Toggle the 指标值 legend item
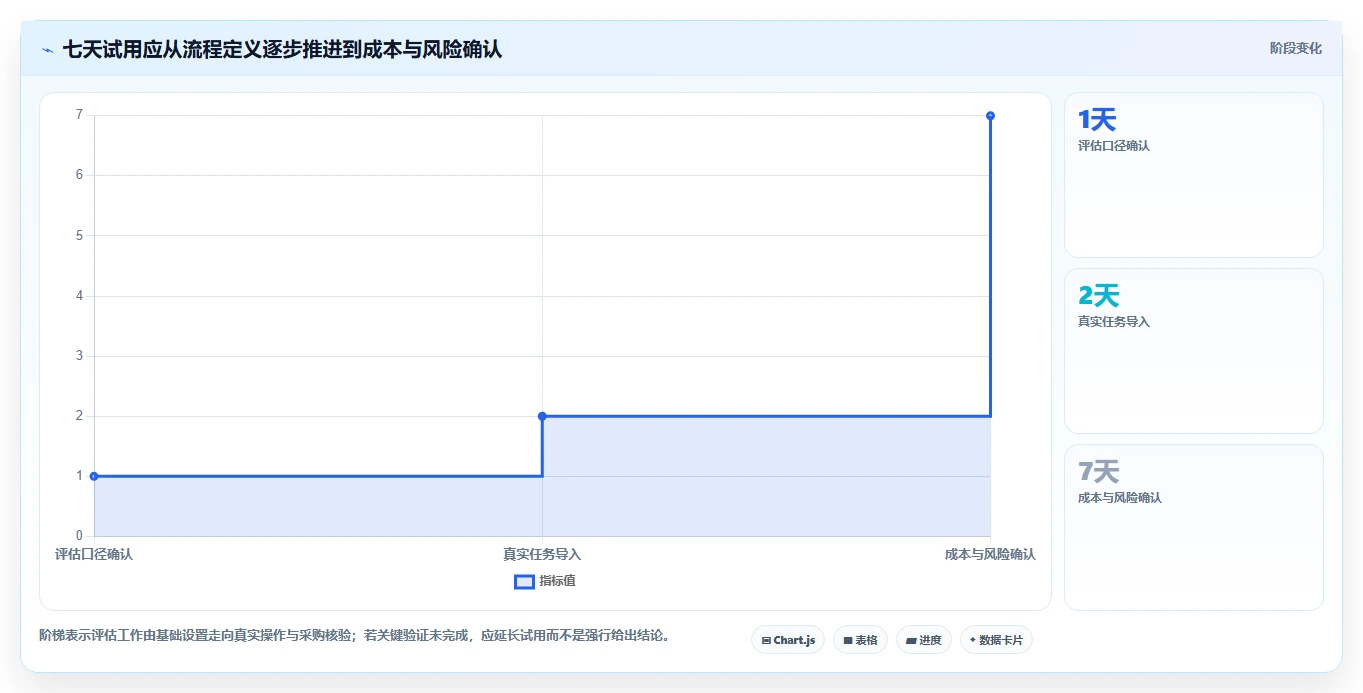 (545, 581)
